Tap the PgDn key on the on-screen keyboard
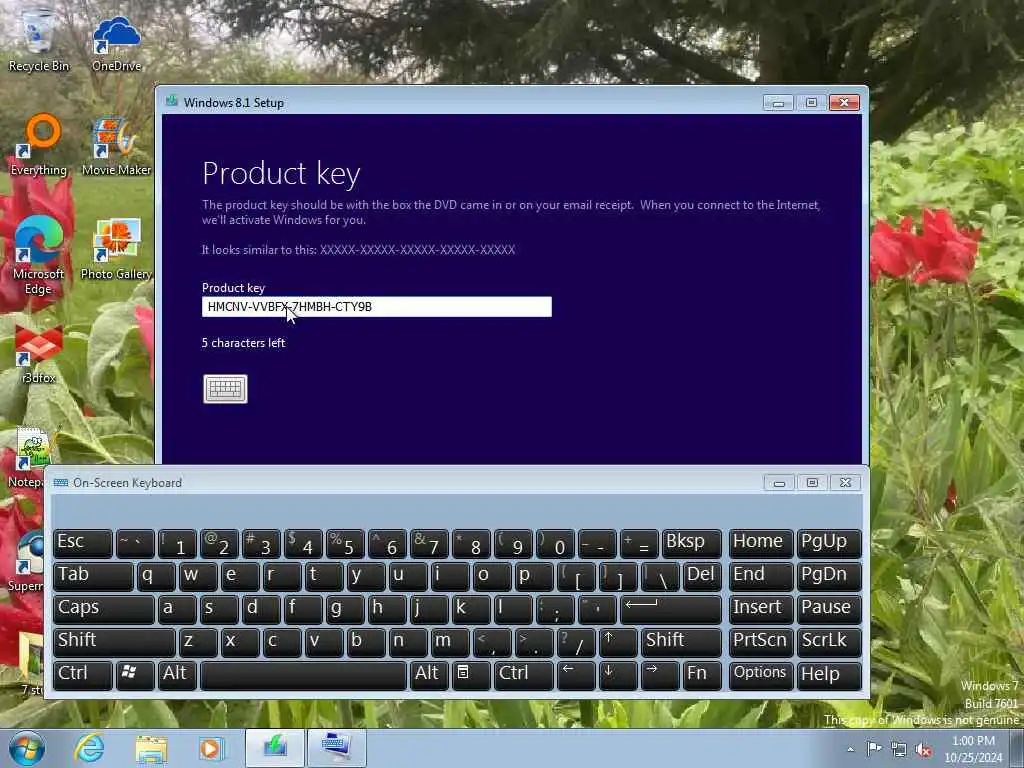Screen dimensions: 1024x768 pos(829,576)
